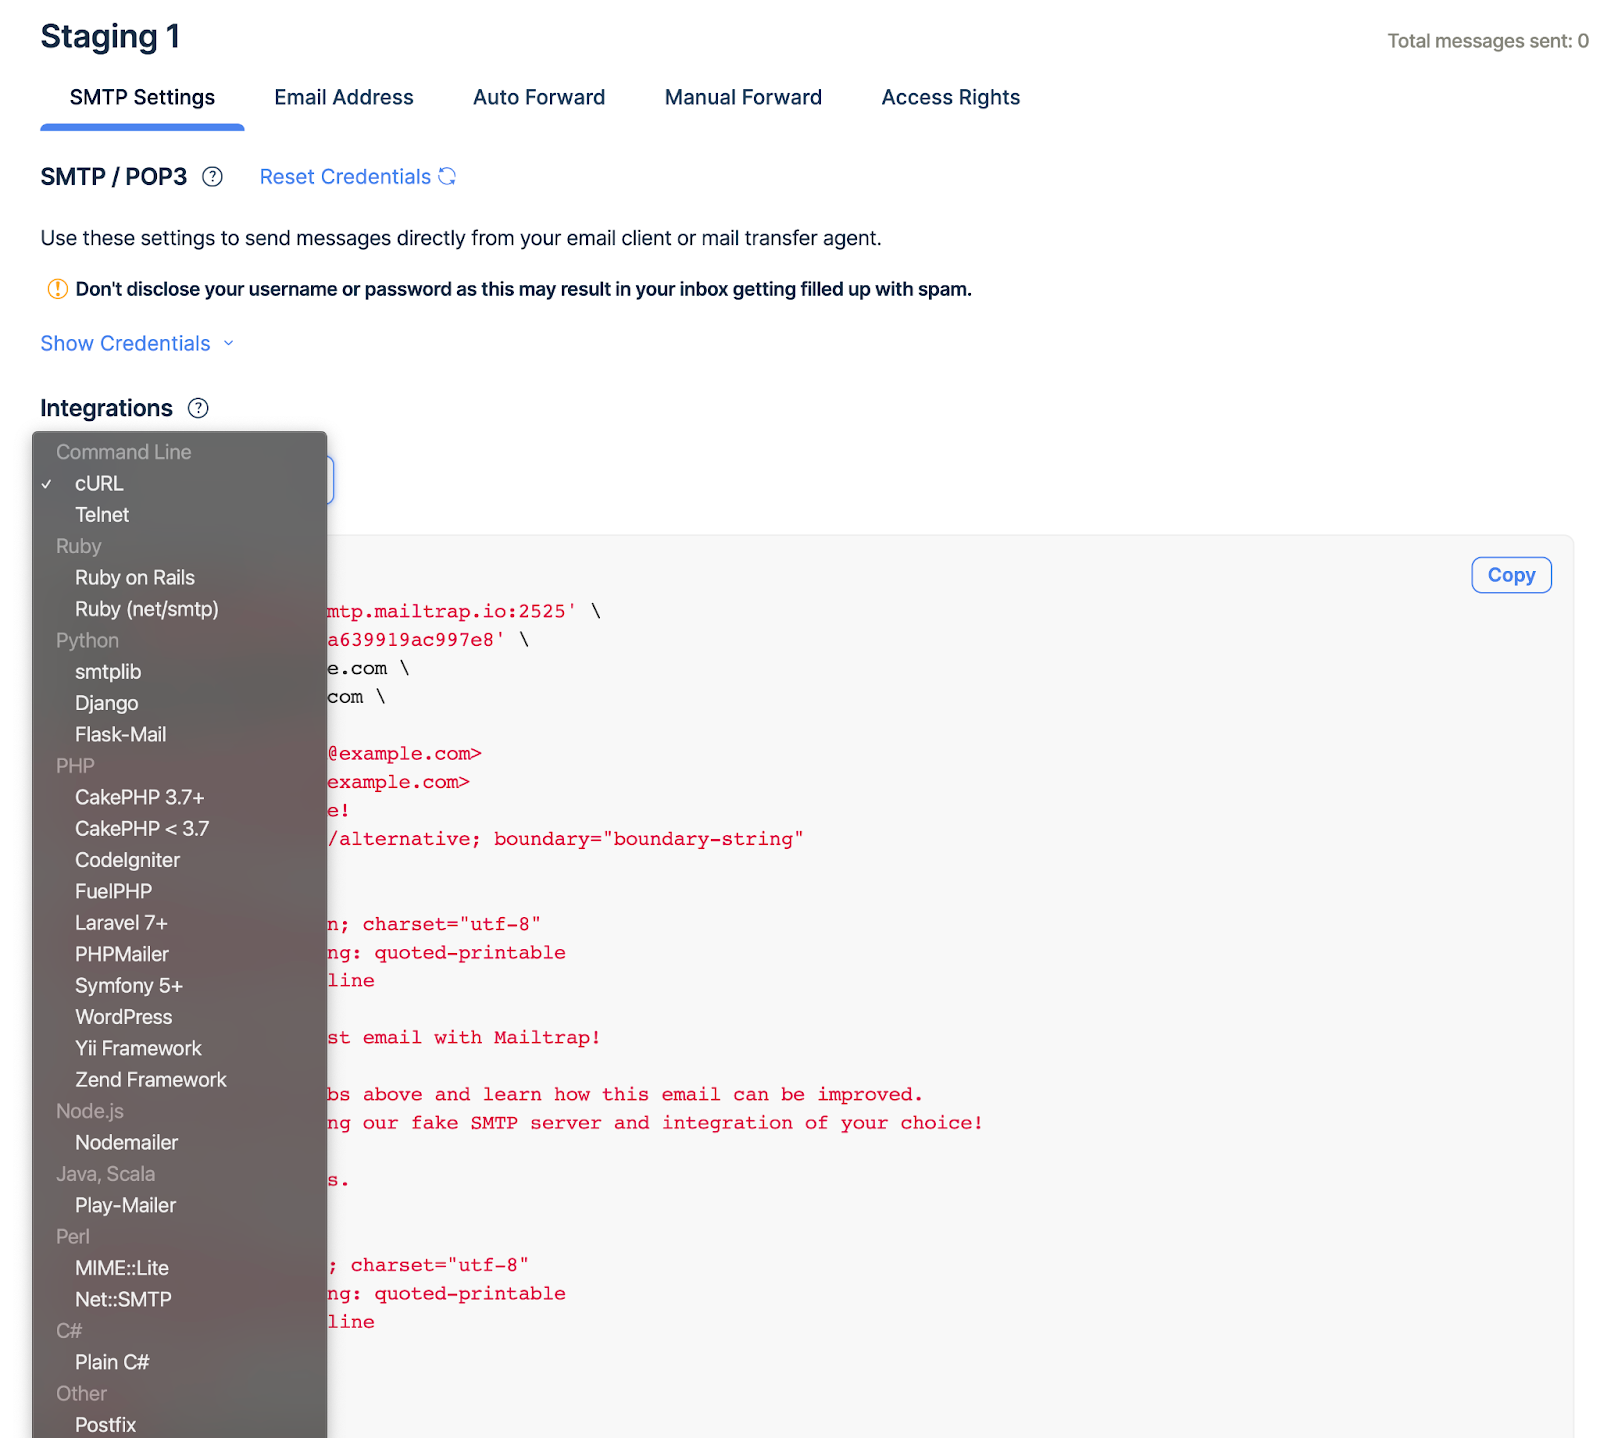Open Integrations help question icon

[x=198, y=408]
